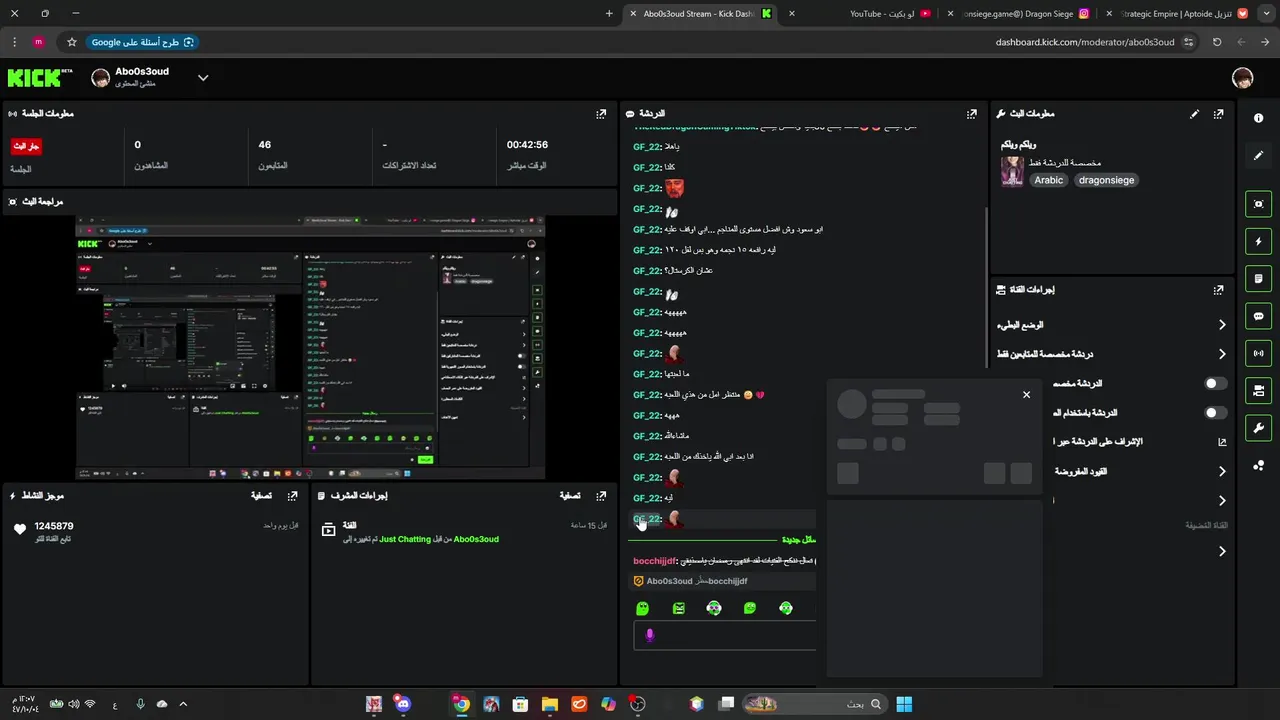Viewport: 1280px width, 720px height.
Task: Click the Arabic language tag
Action: (x=1049, y=180)
